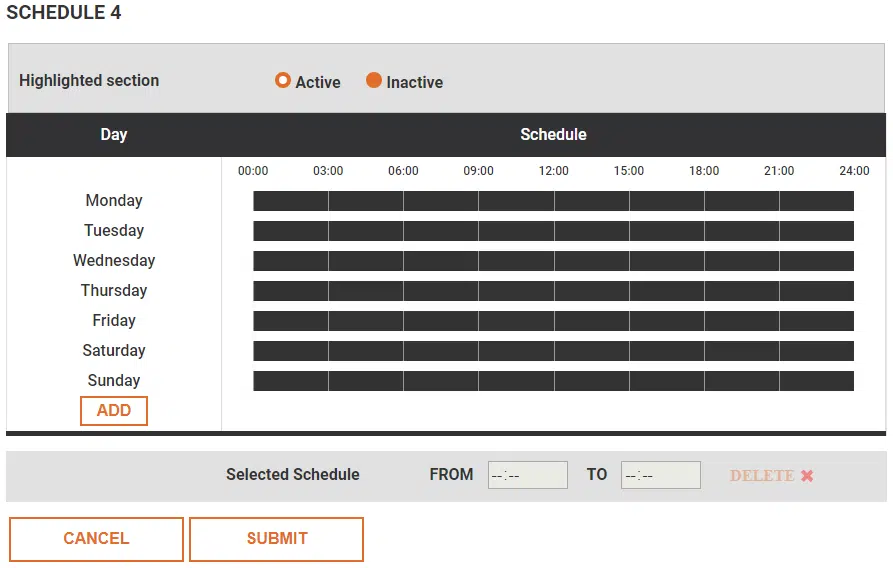Click the TO time input field
893x568 pixels.
pyautogui.click(x=660, y=475)
